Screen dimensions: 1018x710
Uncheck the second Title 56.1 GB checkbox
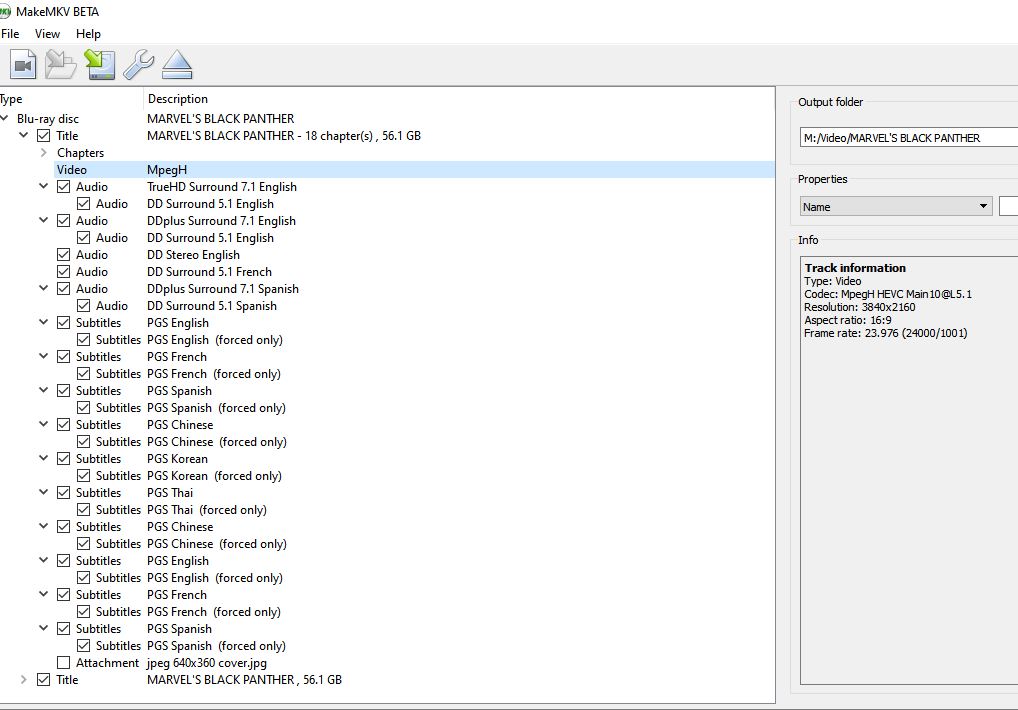pyautogui.click(x=43, y=679)
